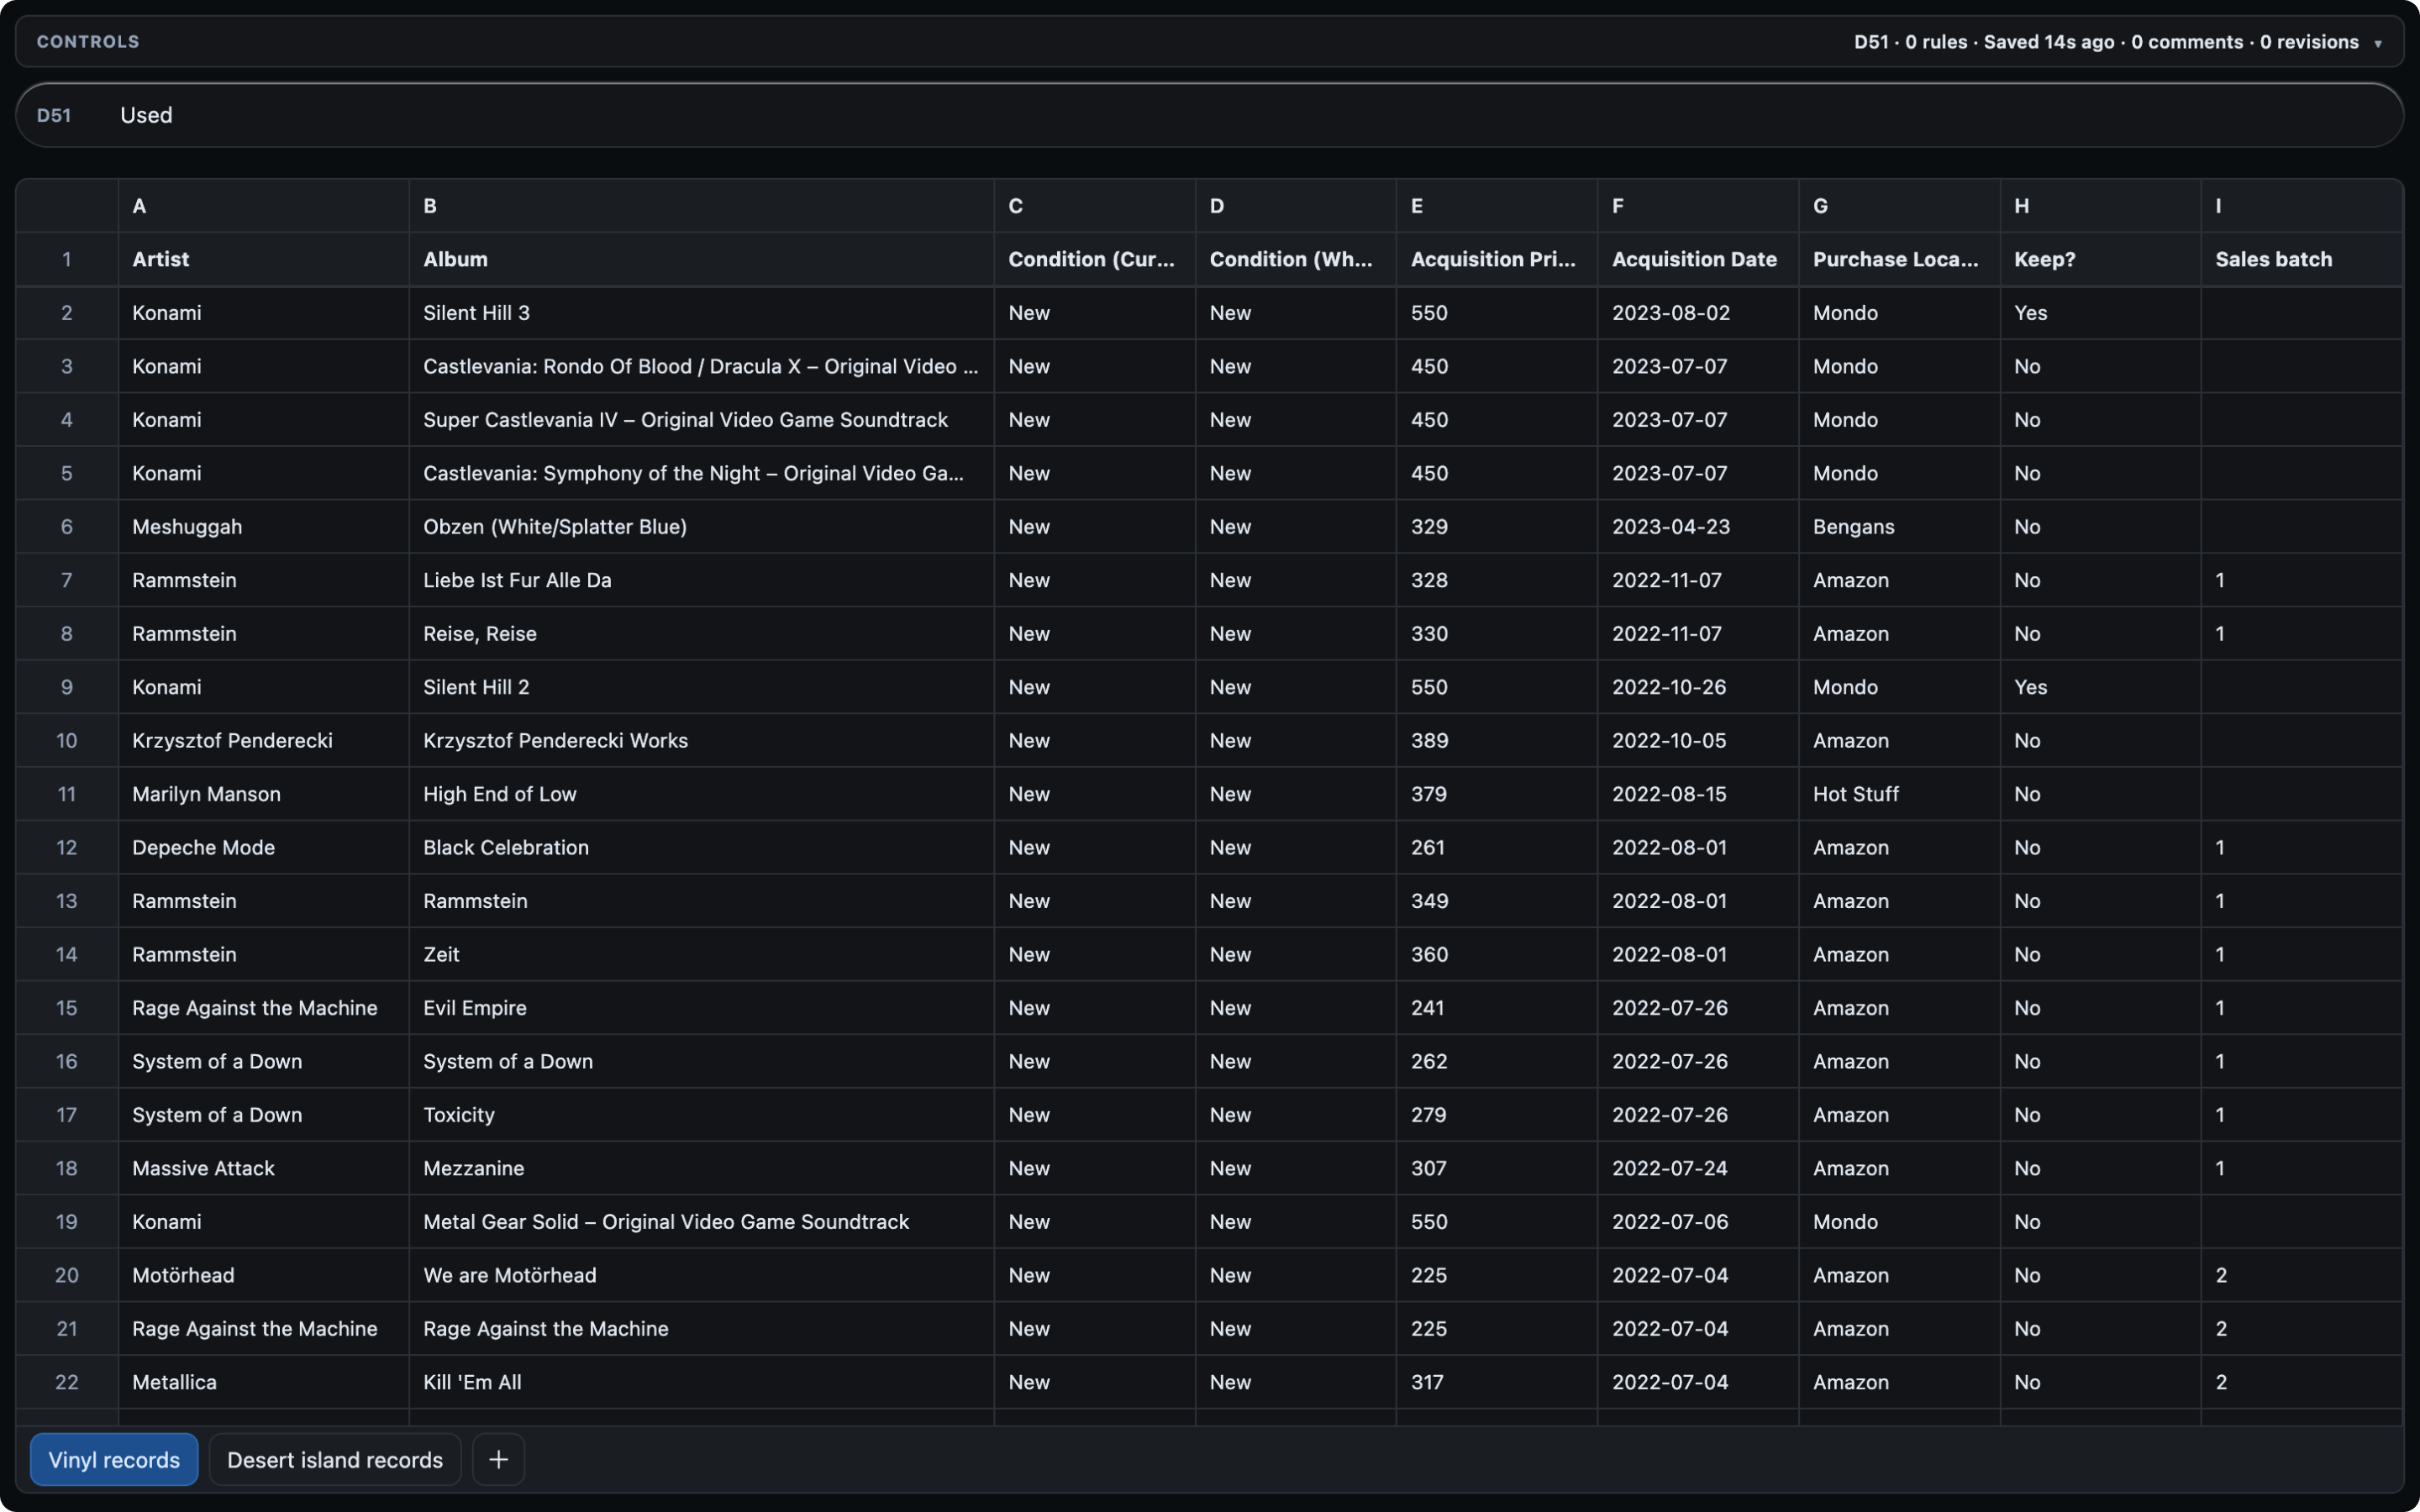This screenshot has width=2420, height=1512.
Task: Select column E header
Action: click(1496, 206)
